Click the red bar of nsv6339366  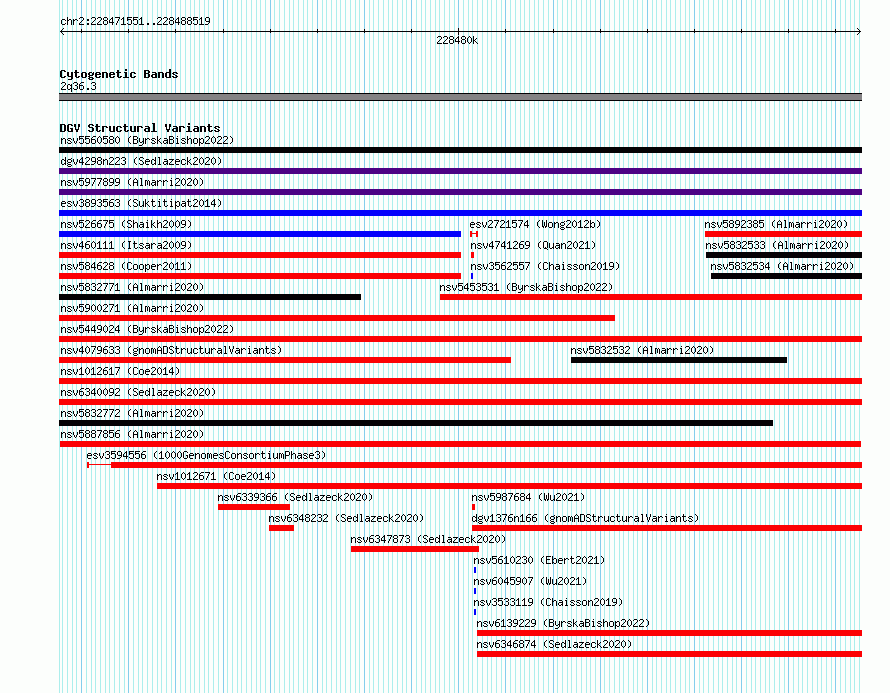pyautogui.click(x=254, y=507)
